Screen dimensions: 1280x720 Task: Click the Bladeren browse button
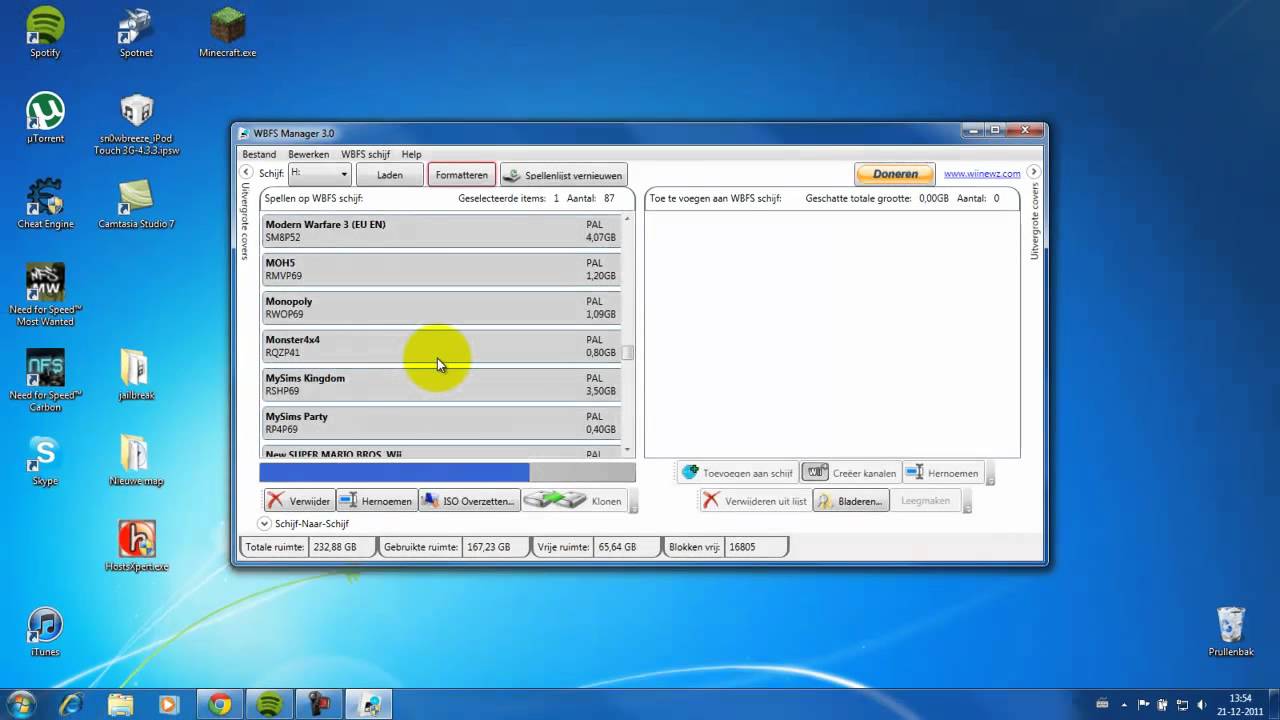point(851,501)
